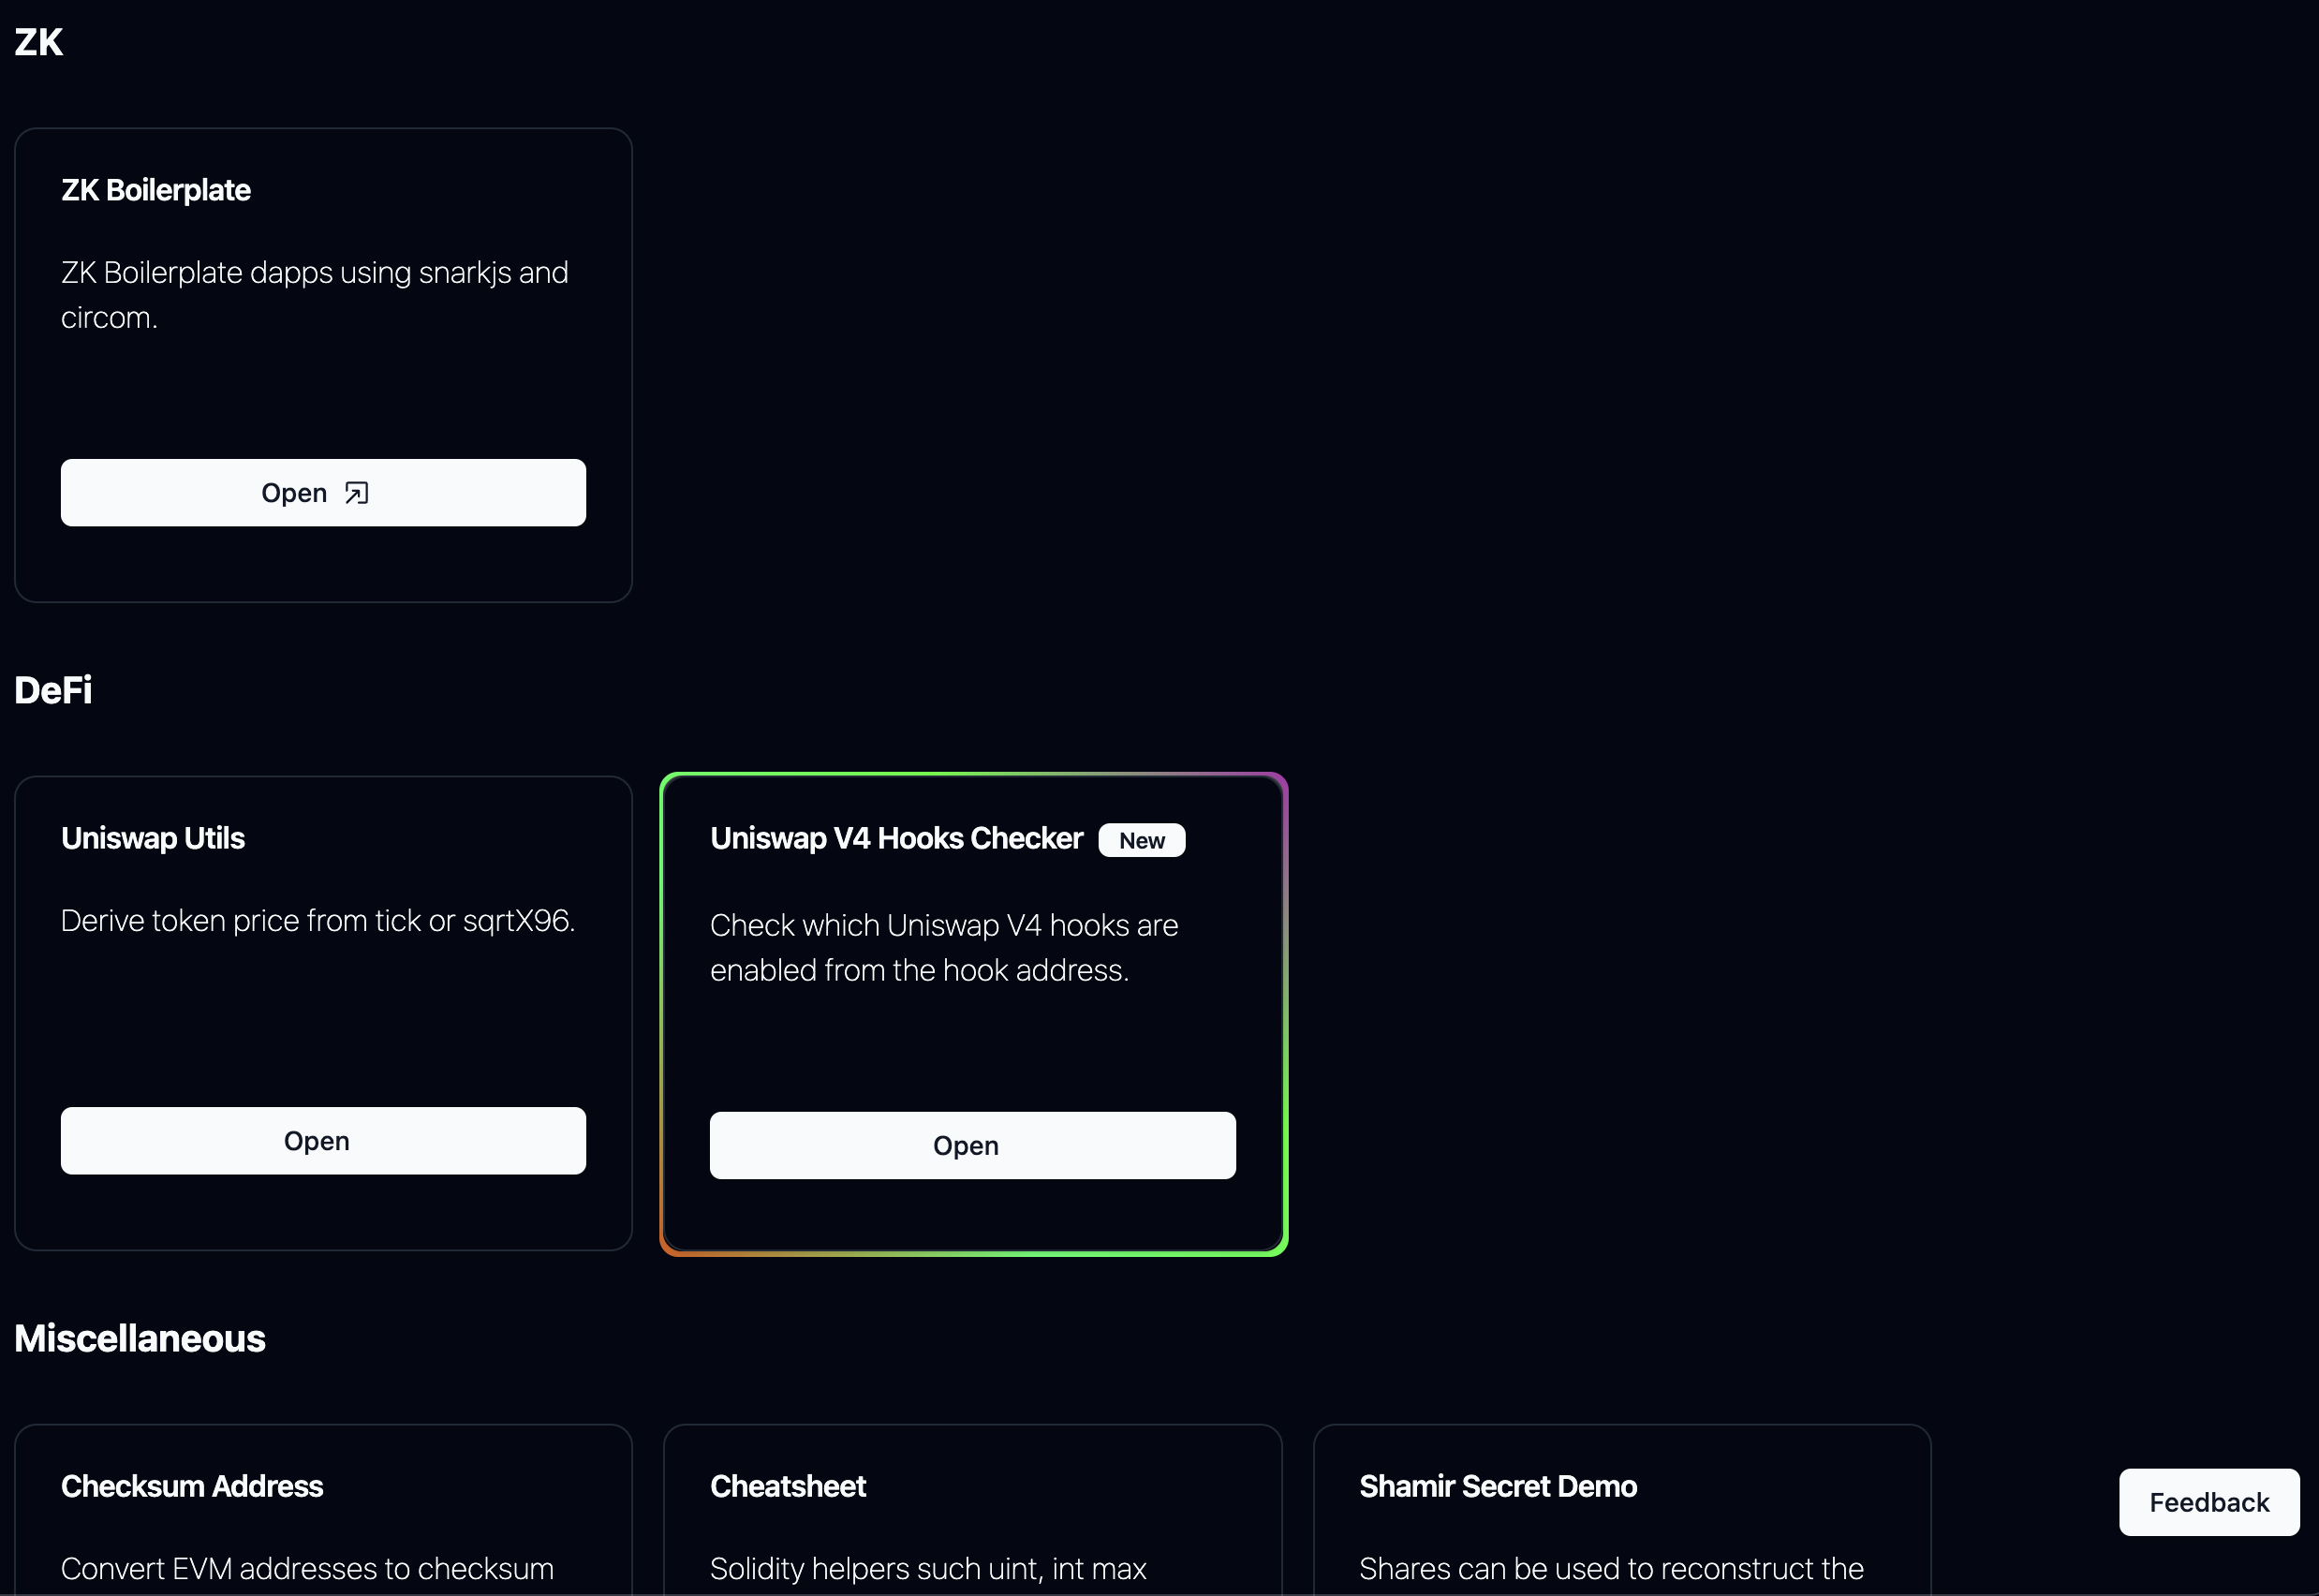The image size is (2319, 1596).
Task: Click the Shamir Secret Demo card title
Action: click(1498, 1486)
